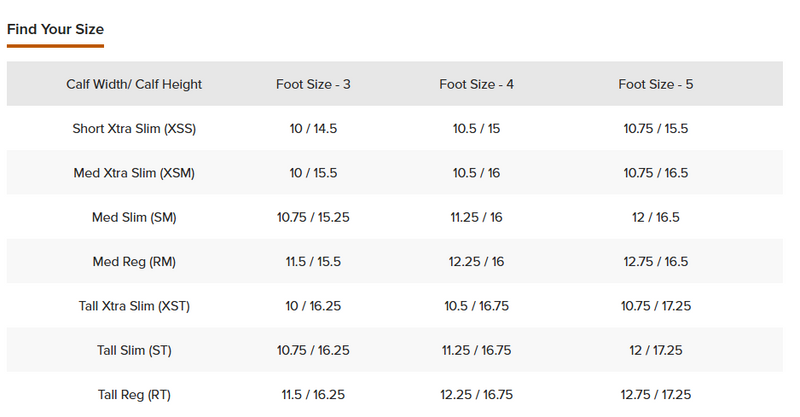Click the 12 / 17.25 Tall Slim cell
Image resolution: width=800 pixels, height=417 pixels.
656,351
